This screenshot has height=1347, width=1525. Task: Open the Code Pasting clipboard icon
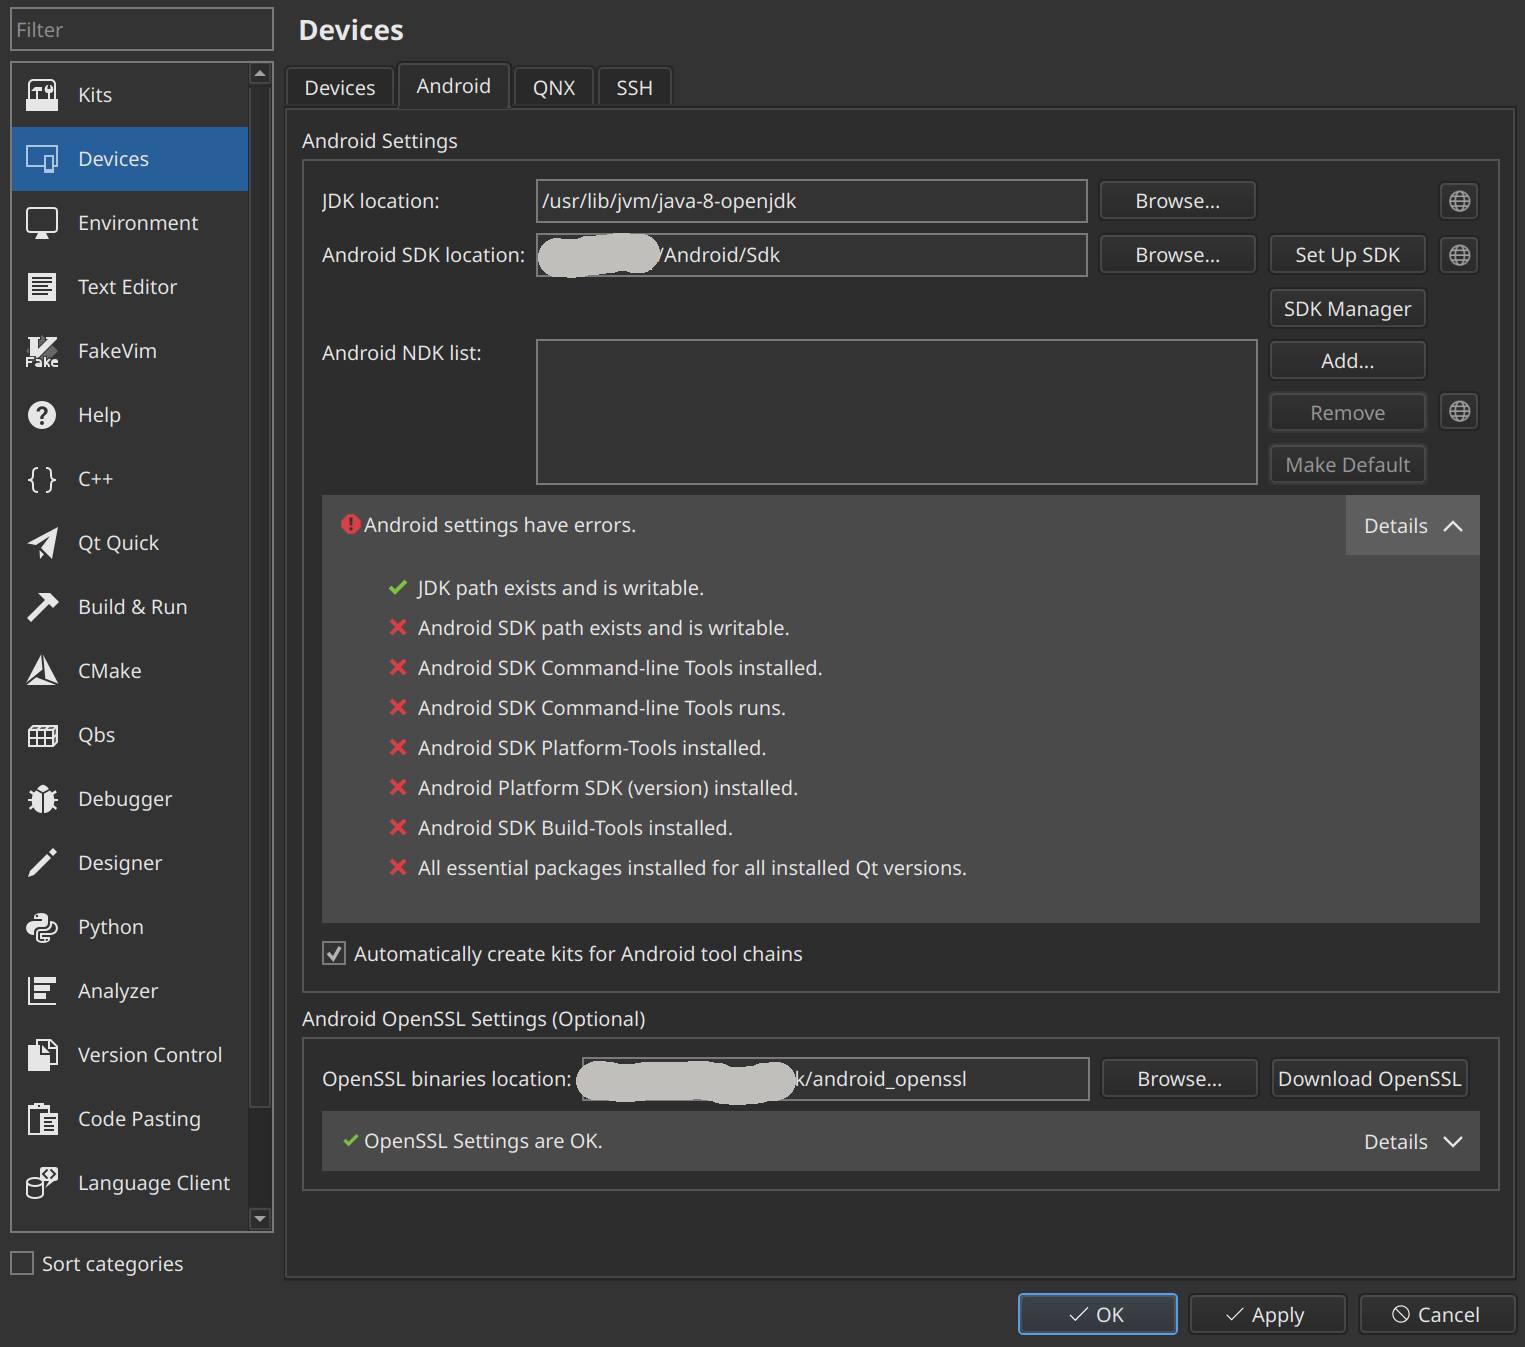tap(42, 1119)
